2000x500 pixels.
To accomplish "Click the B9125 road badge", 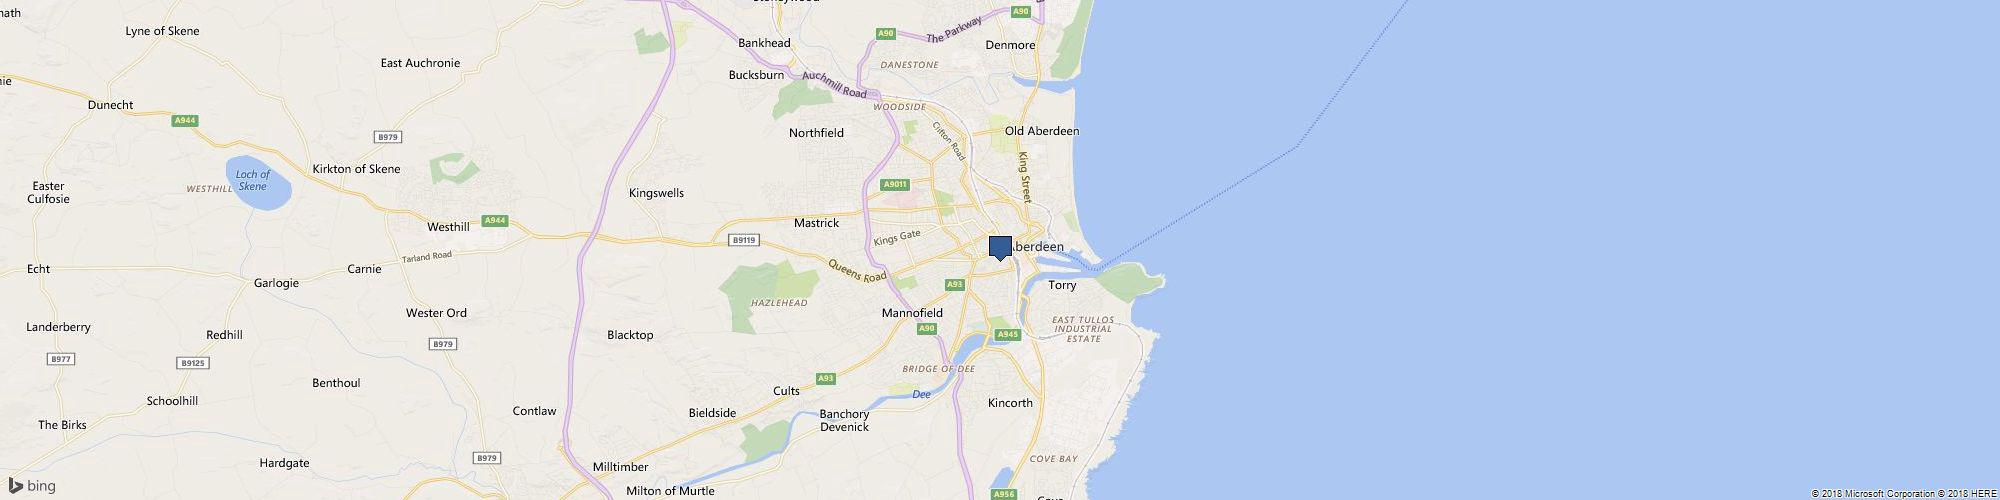I will [193, 363].
